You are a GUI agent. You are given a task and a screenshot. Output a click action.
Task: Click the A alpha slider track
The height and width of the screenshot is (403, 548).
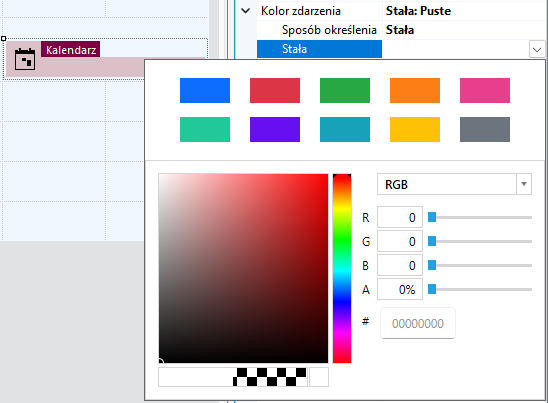tap(480, 289)
